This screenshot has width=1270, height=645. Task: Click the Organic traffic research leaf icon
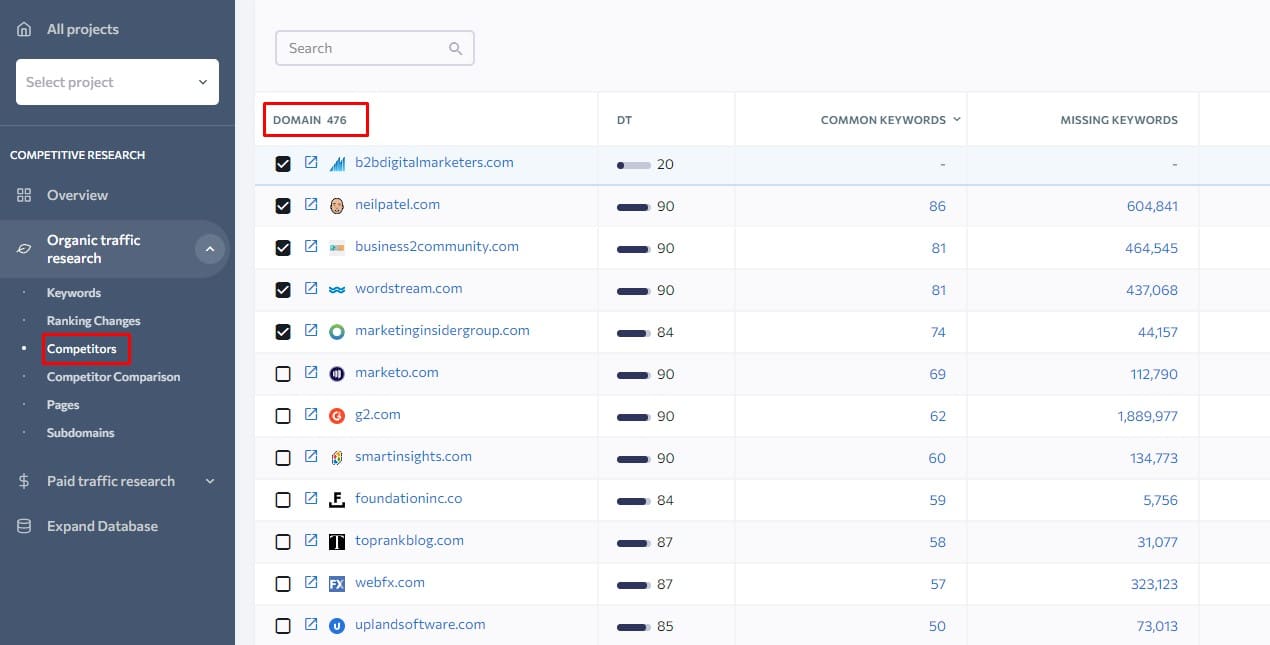coord(24,249)
